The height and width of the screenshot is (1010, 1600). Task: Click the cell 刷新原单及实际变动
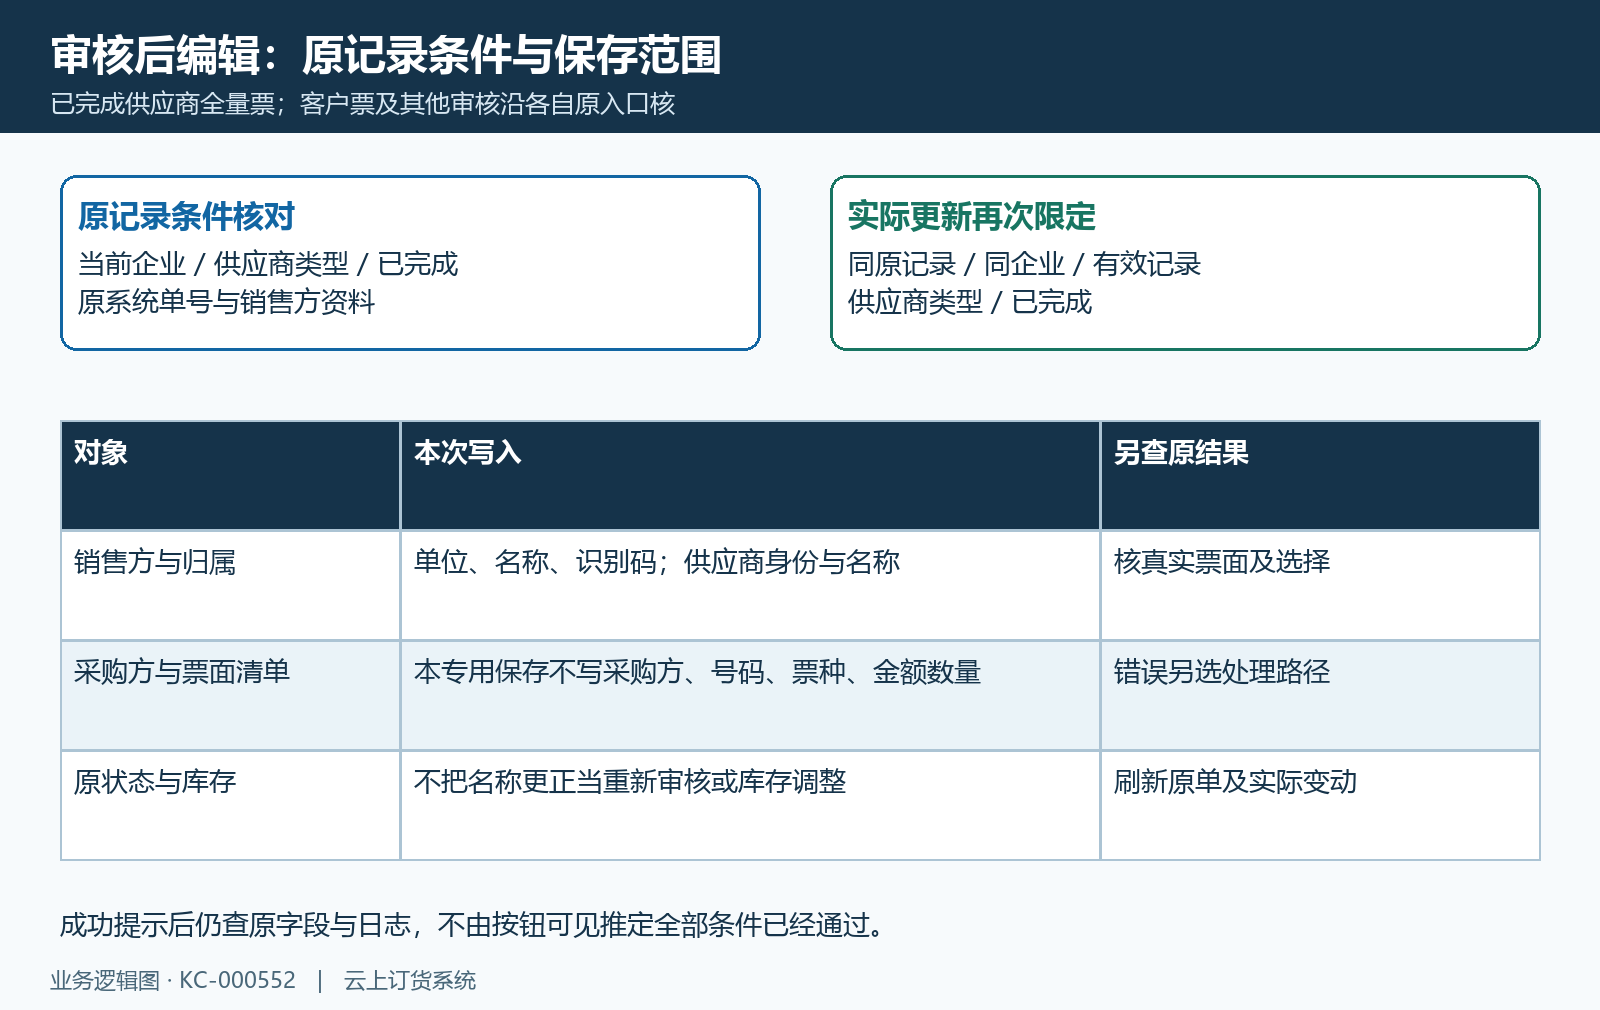(x=1320, y=805)
